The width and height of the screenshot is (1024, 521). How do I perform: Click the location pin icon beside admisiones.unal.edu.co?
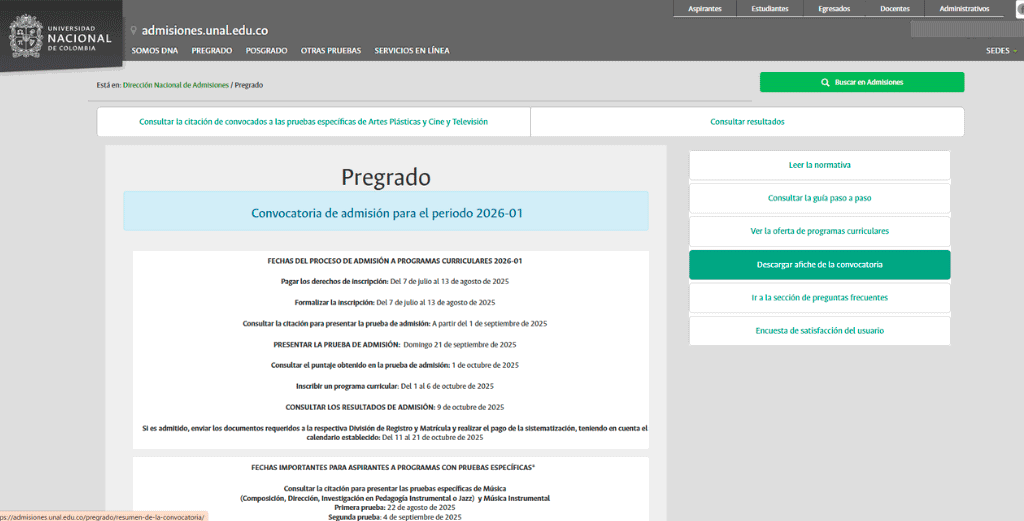134,31
